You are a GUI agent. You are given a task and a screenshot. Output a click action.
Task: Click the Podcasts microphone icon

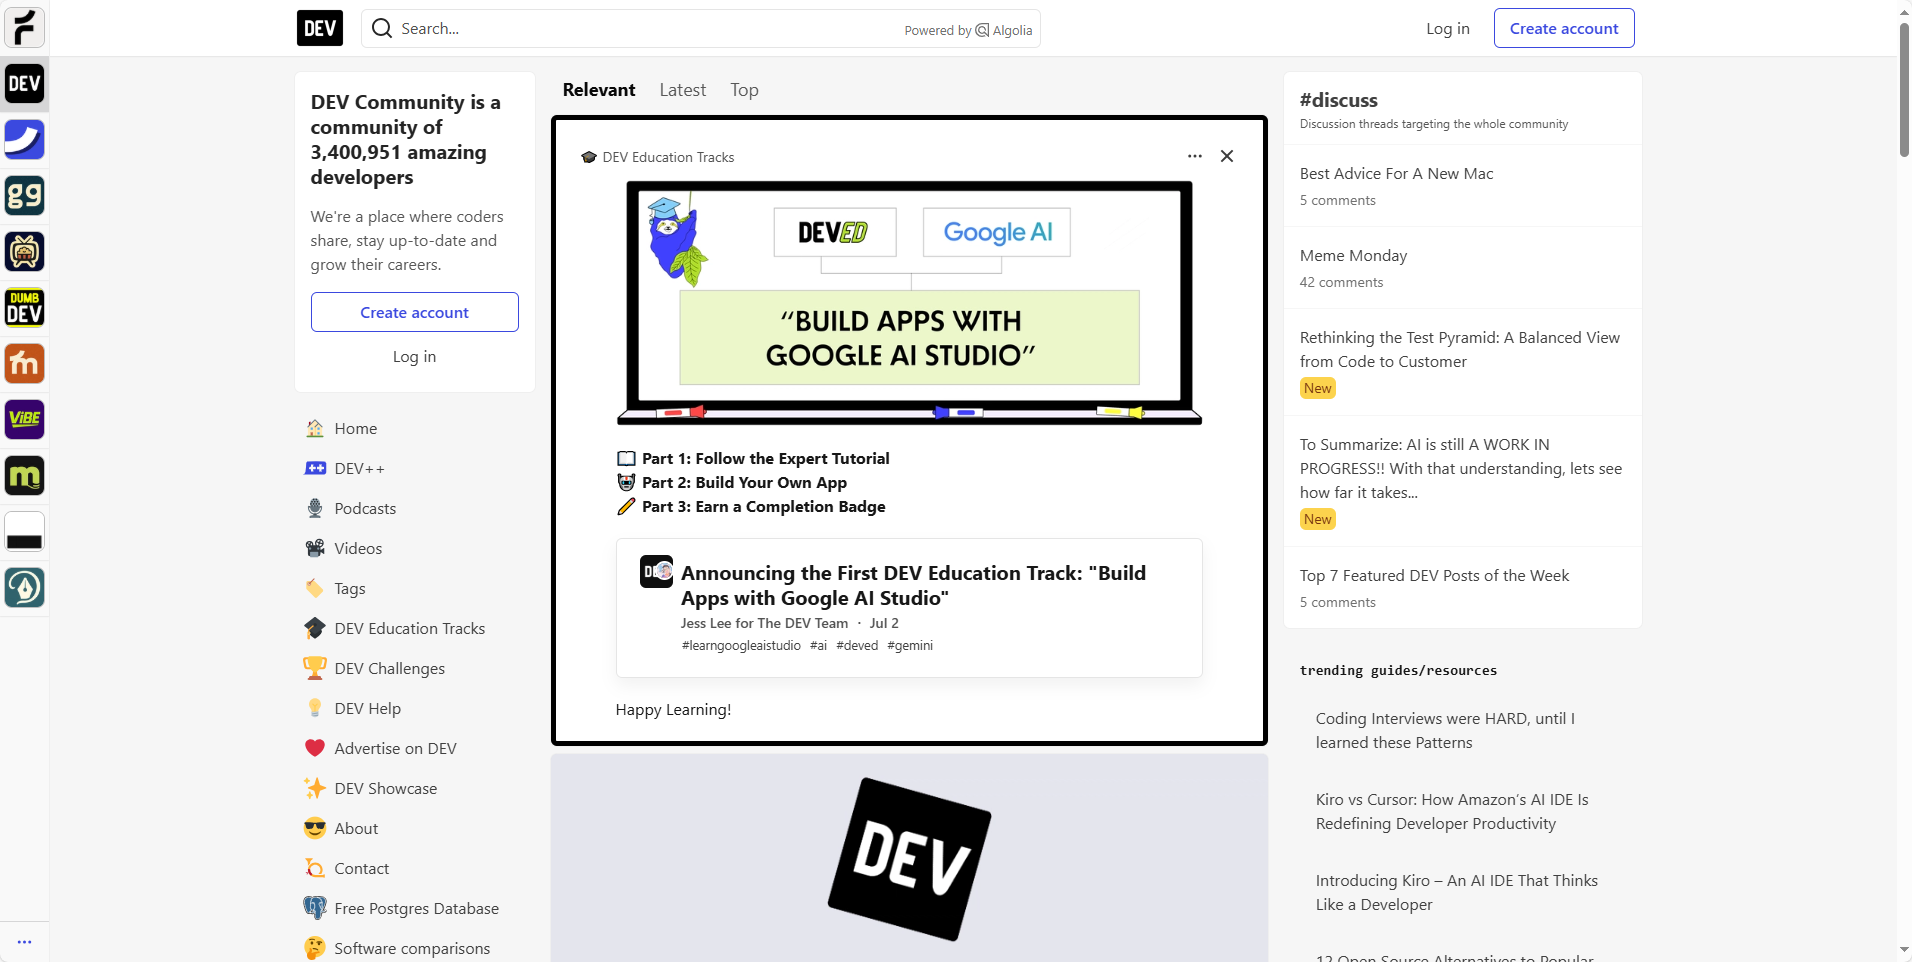coord(315,508)
